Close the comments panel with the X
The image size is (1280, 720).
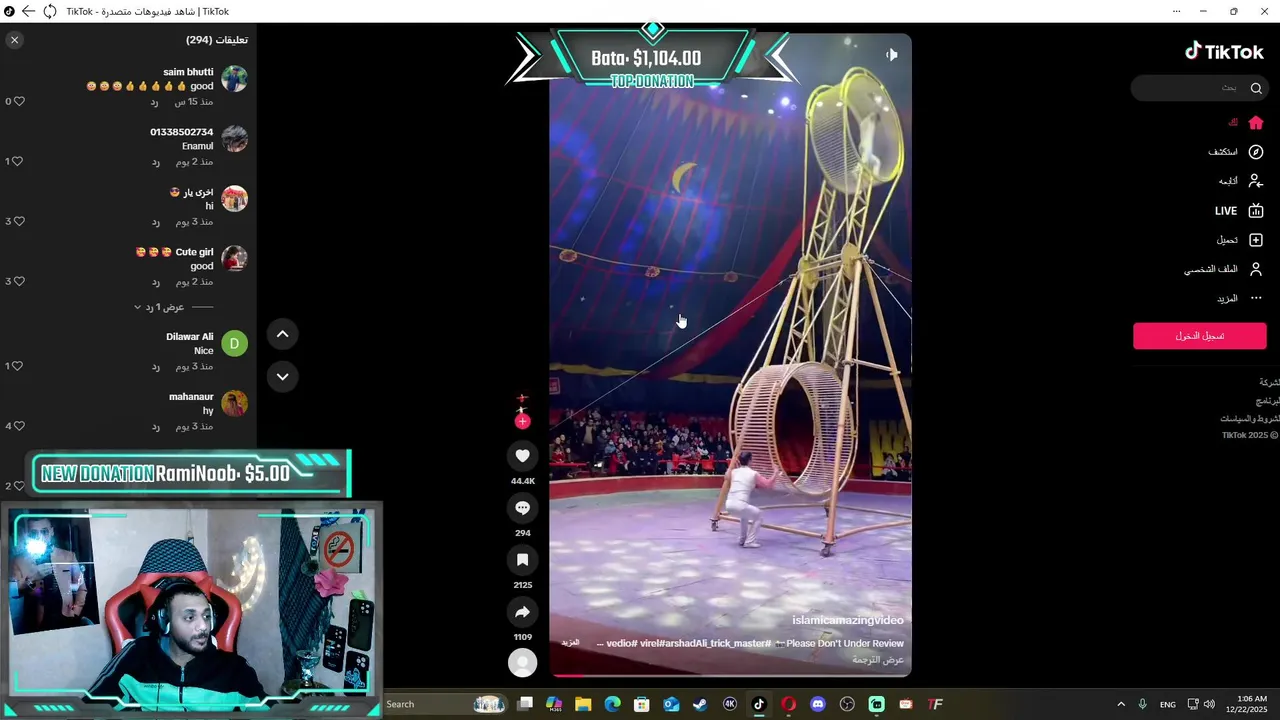14,40
